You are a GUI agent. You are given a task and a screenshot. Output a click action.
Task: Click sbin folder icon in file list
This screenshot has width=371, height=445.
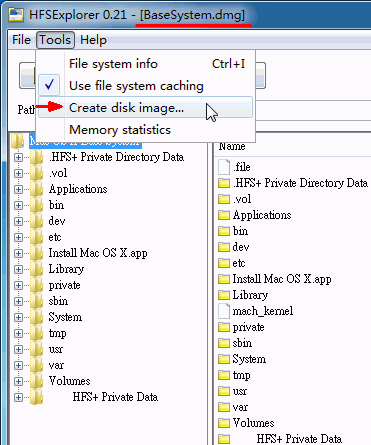coord(224,343)
